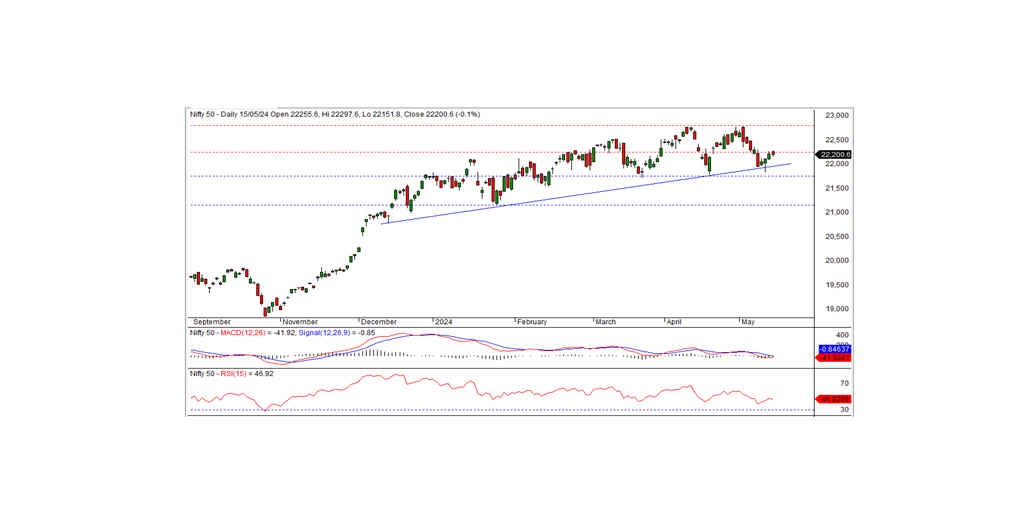Screen dimensions: 1029x531
Task: Click the red MACD value tag
Action: 834,358
